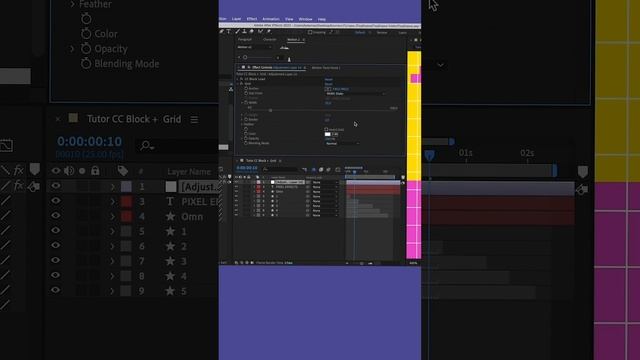Click the star icon of shape layer 1
This screenshot has width=640, height=360.
point(170,231)
